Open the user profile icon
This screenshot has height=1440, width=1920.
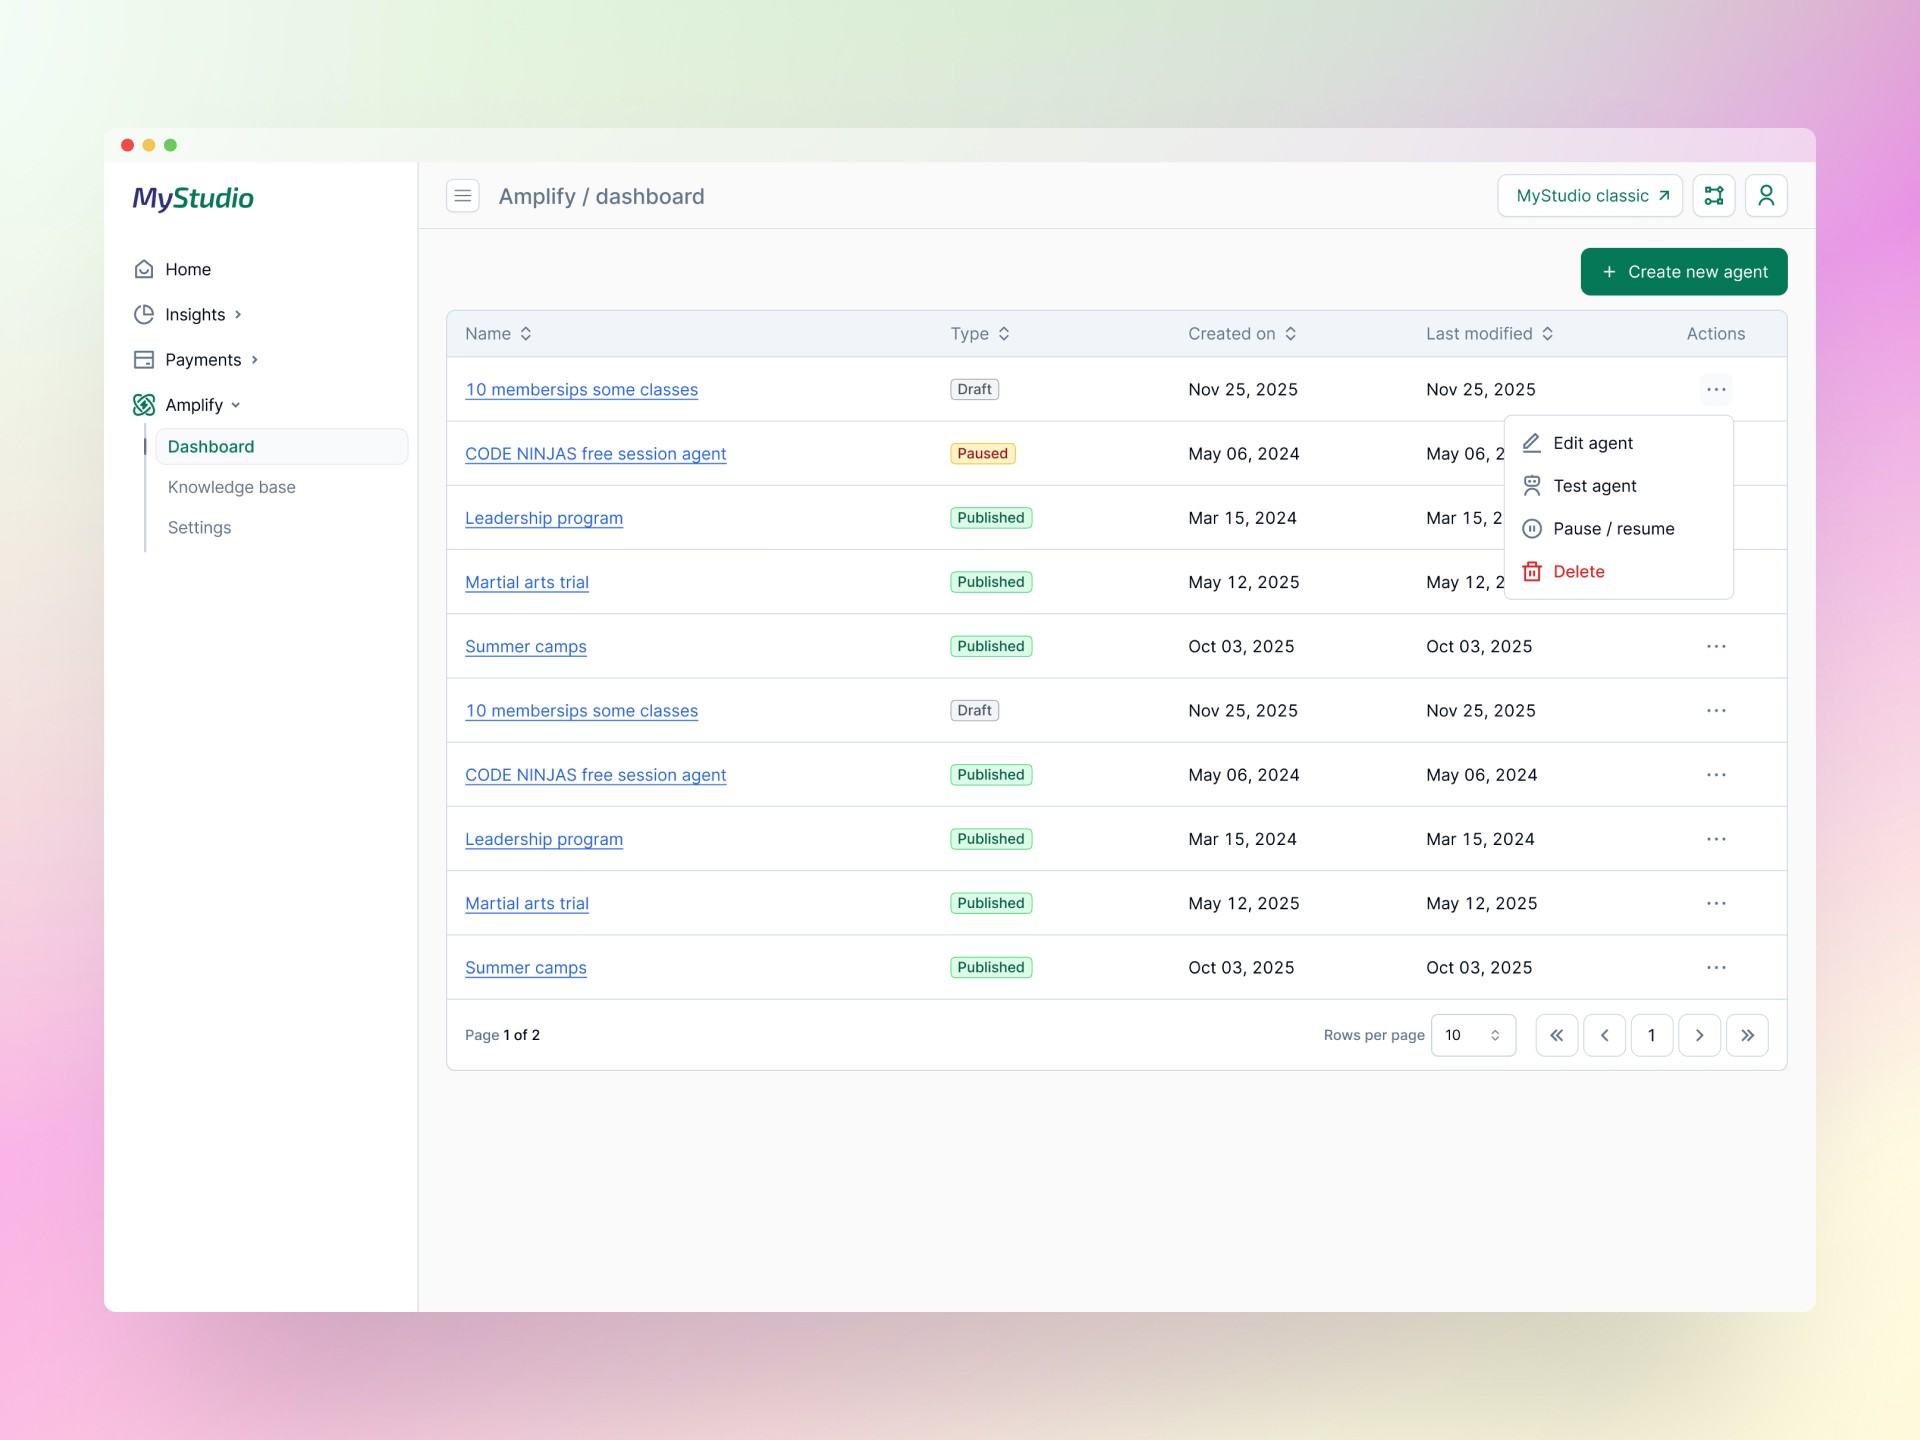click(x=1765, y=196)
